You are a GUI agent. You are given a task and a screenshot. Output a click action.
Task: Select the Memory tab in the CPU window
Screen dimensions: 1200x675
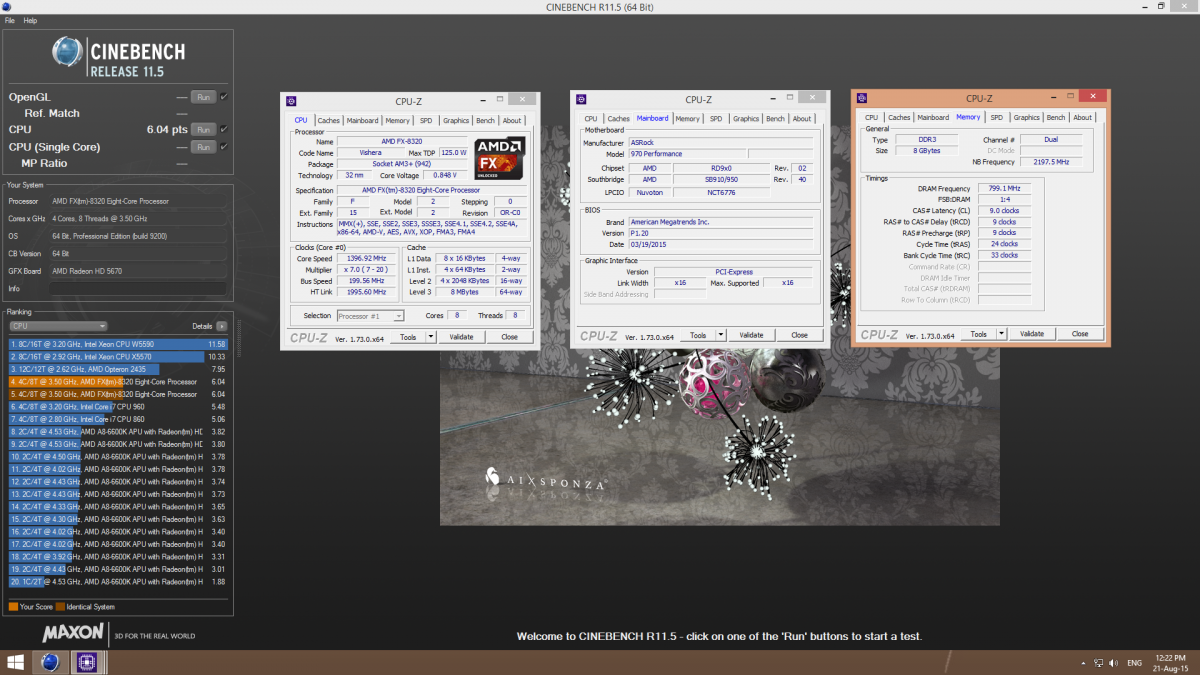[397, 120]
